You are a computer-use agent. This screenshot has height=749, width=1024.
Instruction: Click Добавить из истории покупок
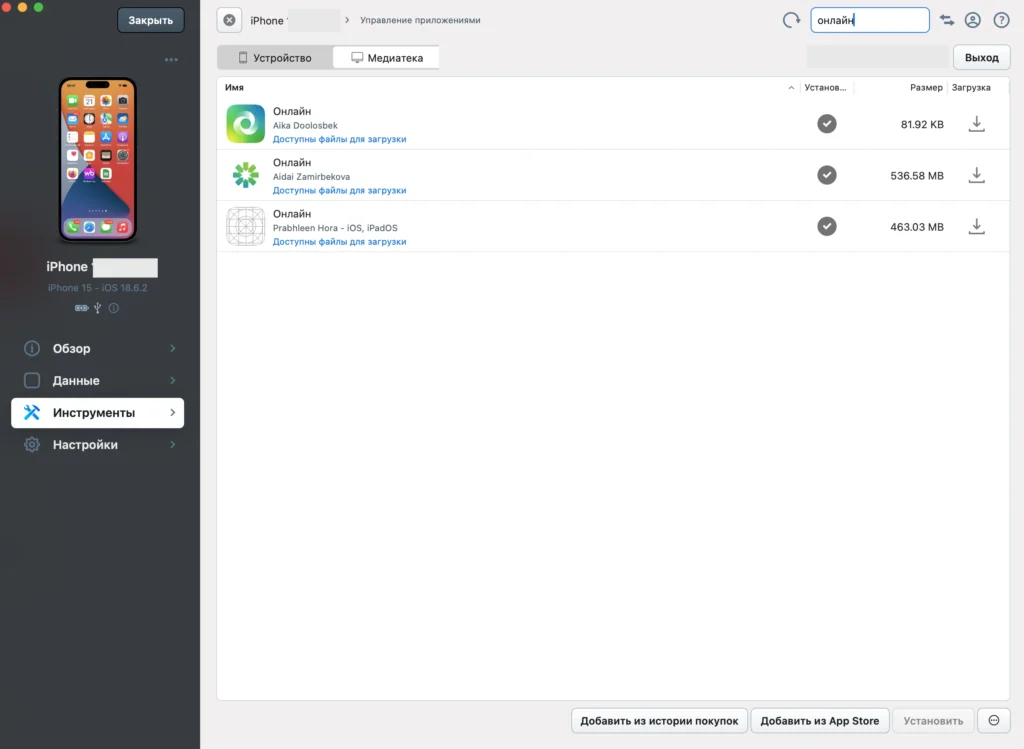tap(659, 720)
